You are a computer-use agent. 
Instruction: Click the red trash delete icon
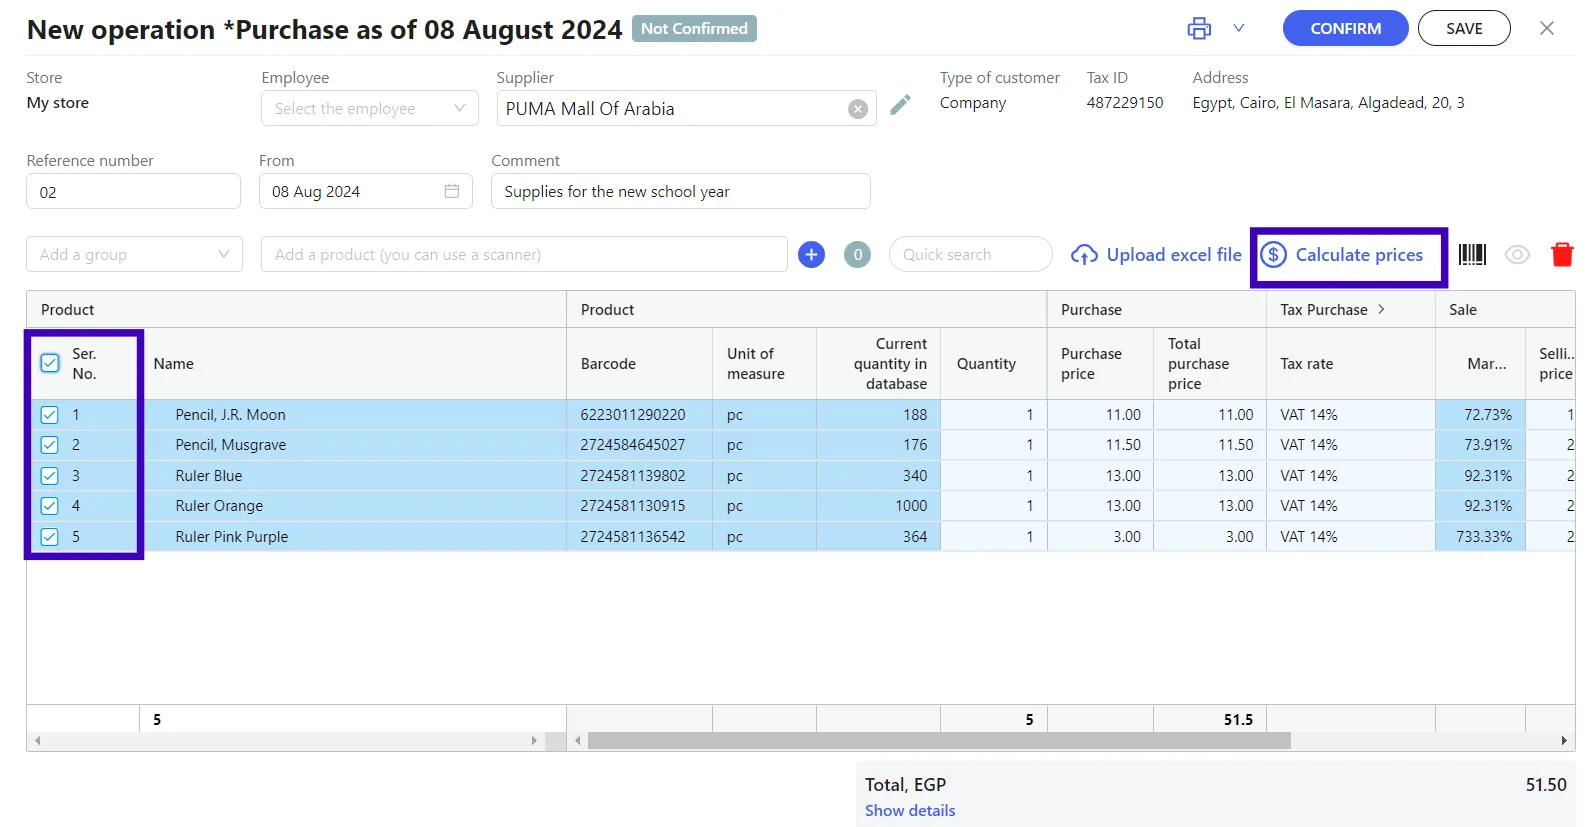1562,255
